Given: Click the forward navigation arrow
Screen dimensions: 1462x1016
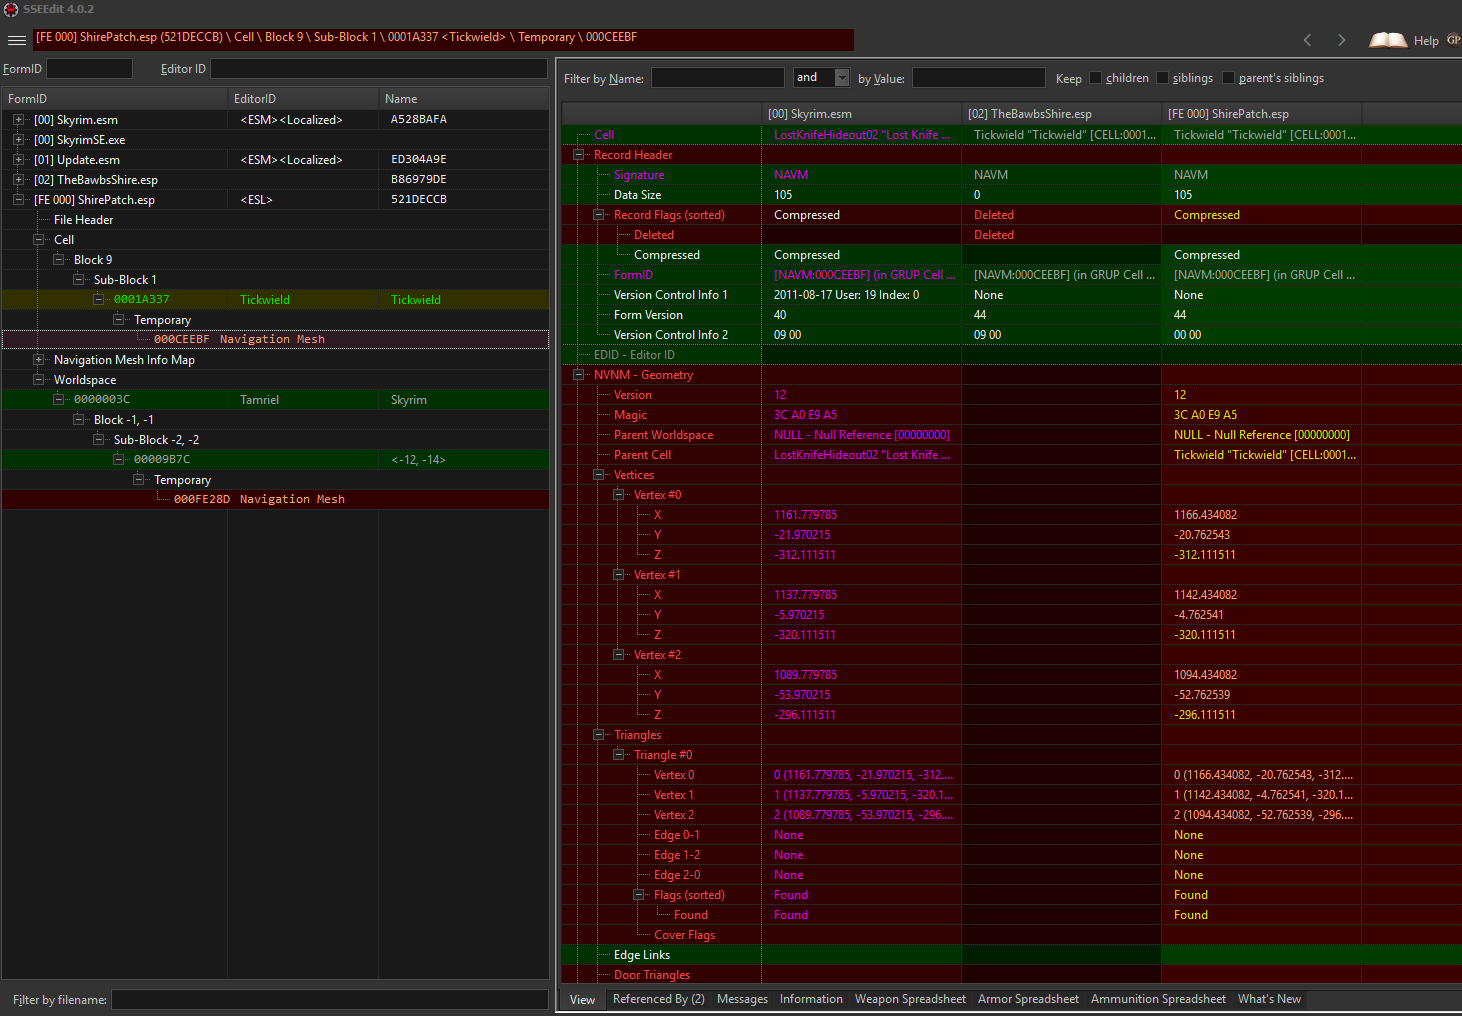Looking at the screenshot, I should (x=1341, y=40).
